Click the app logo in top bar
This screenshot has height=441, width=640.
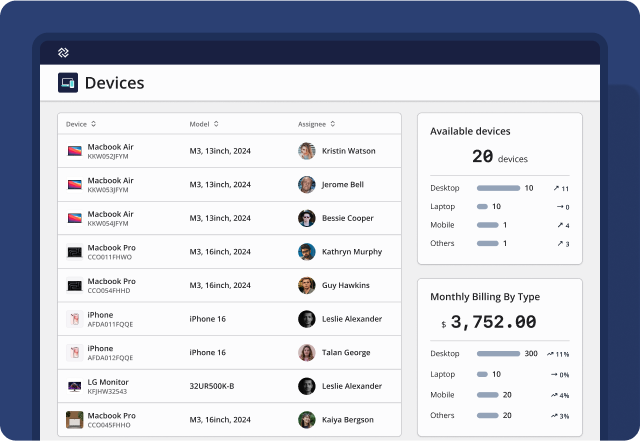[62, 52]
